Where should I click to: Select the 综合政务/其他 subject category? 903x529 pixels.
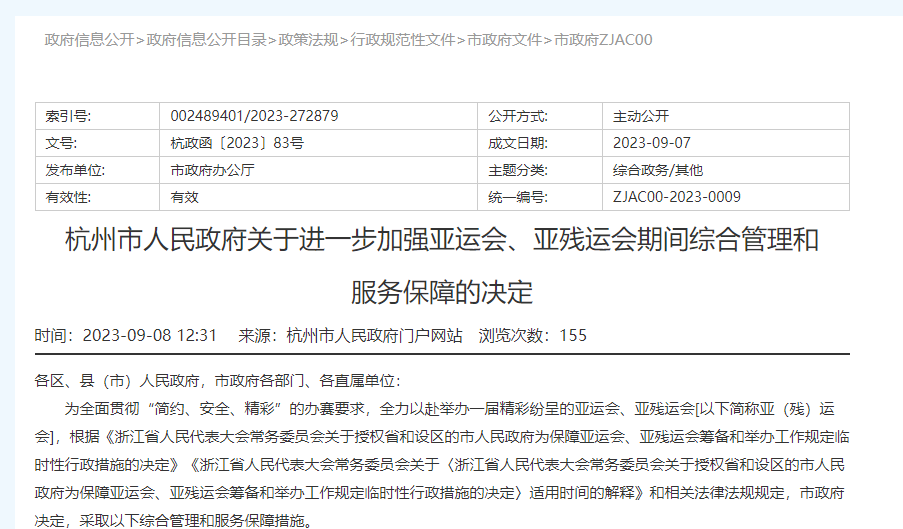tap(657, 170)
